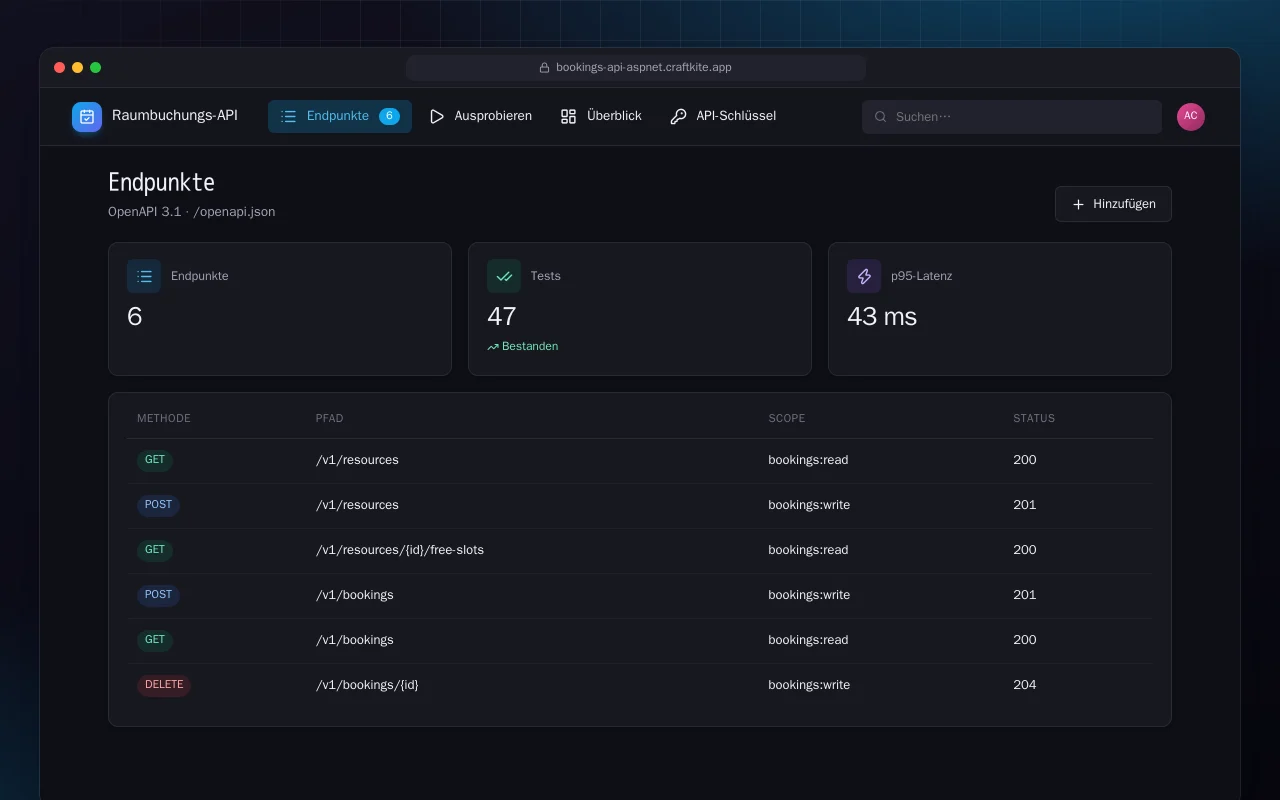Open the AC user avatar

click(x=1191, y=117)
